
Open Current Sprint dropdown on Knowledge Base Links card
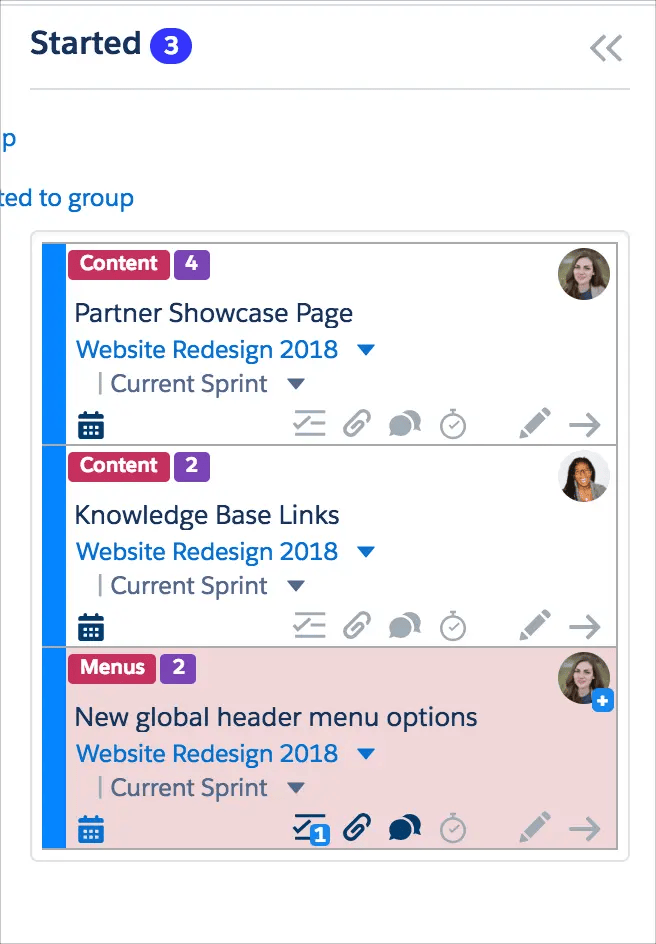click(295, 585)
